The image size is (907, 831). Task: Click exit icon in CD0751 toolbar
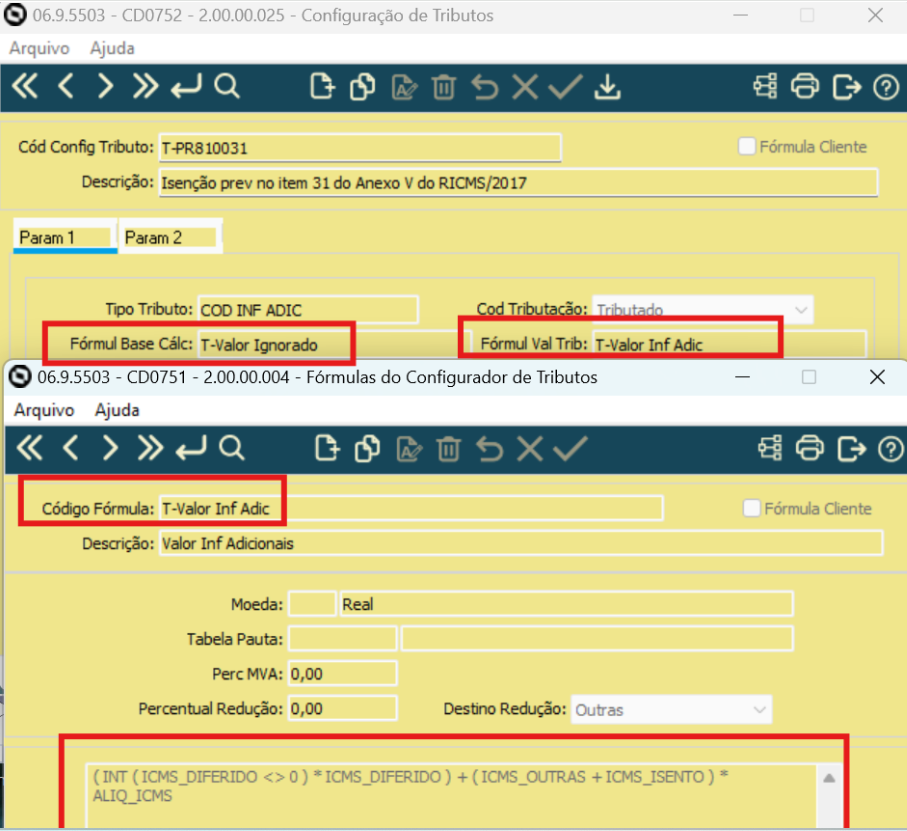[x=851, y=449]
